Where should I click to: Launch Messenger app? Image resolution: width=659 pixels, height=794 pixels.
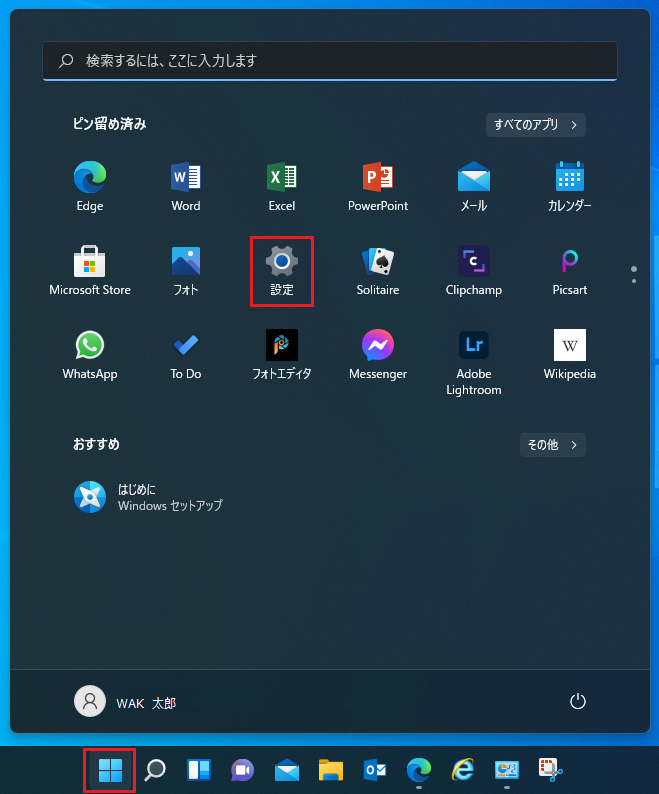pyautogui.click(x=378, y=354)
